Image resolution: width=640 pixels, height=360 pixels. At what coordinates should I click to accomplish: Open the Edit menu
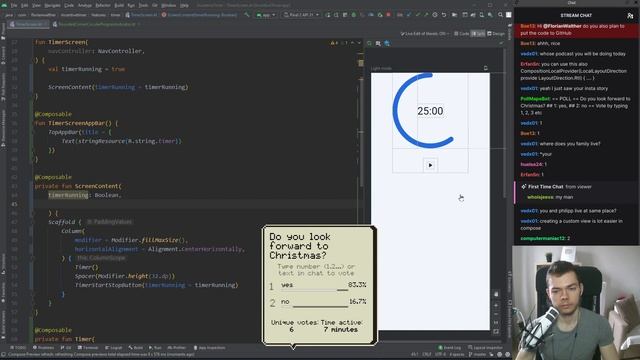click(24, 5)
